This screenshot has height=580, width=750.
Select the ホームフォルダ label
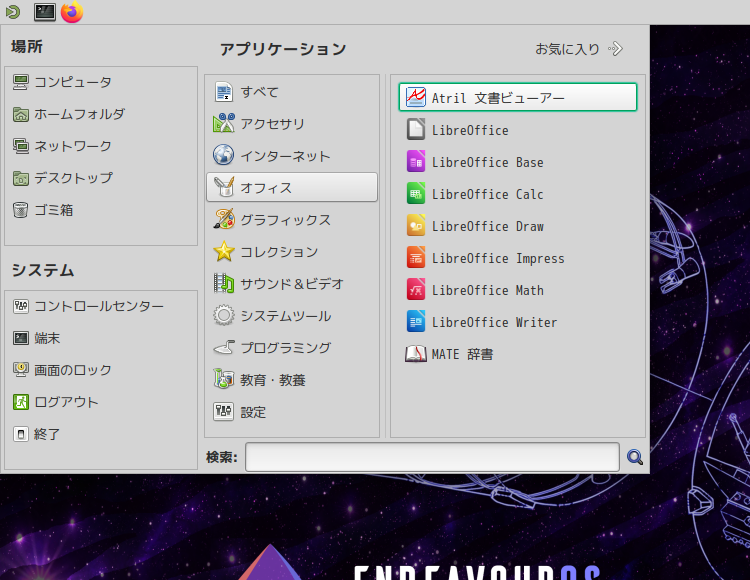click(x=79, y=114)
